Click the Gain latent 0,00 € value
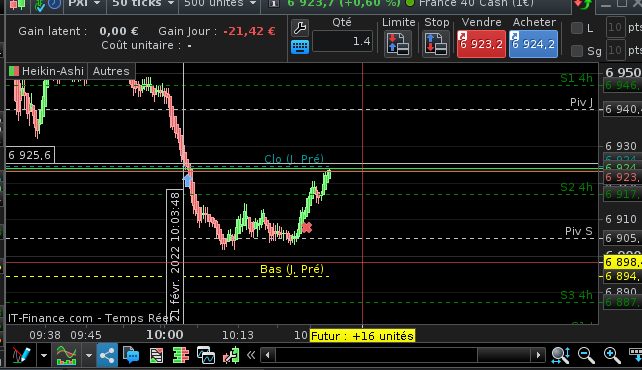The height and width of the screenshot is (370, 642). click(x=119, y=31)
